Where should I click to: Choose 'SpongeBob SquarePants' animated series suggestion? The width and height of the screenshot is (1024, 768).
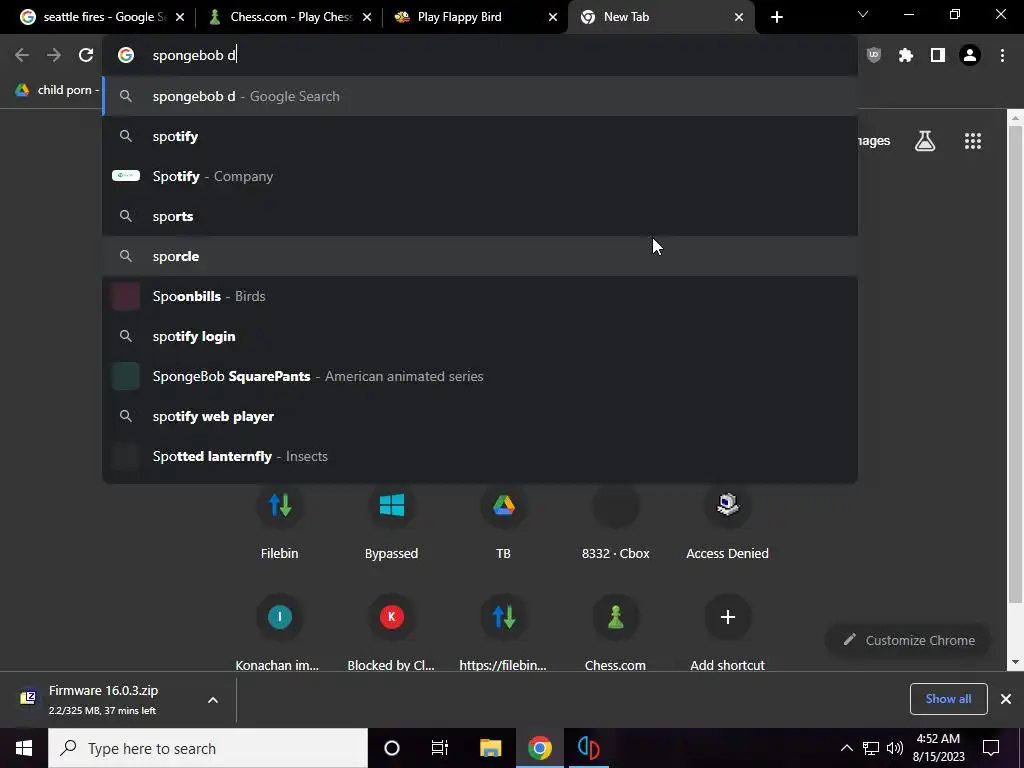[480, 376]
